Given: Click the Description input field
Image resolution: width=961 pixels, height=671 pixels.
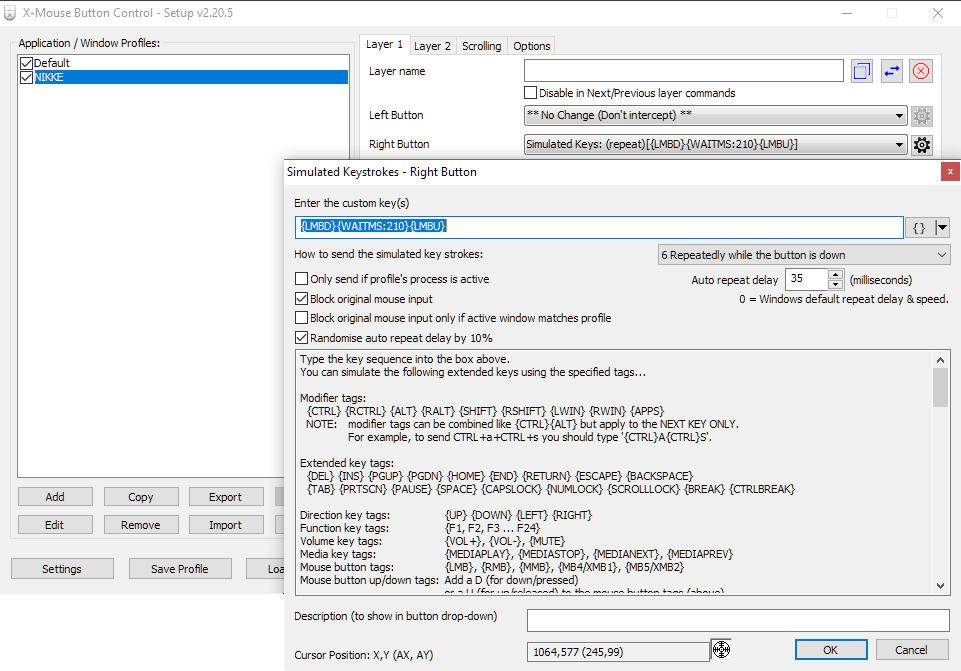Looking at the screenshot, I should tap(738, 620).
